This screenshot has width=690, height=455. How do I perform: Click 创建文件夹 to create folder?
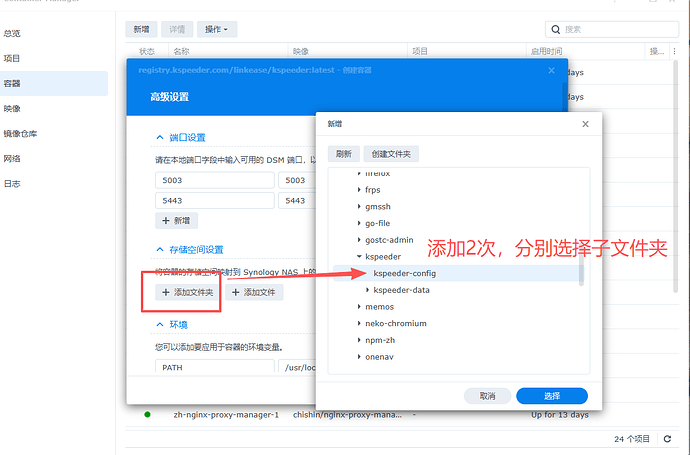[x=391, y=154]
